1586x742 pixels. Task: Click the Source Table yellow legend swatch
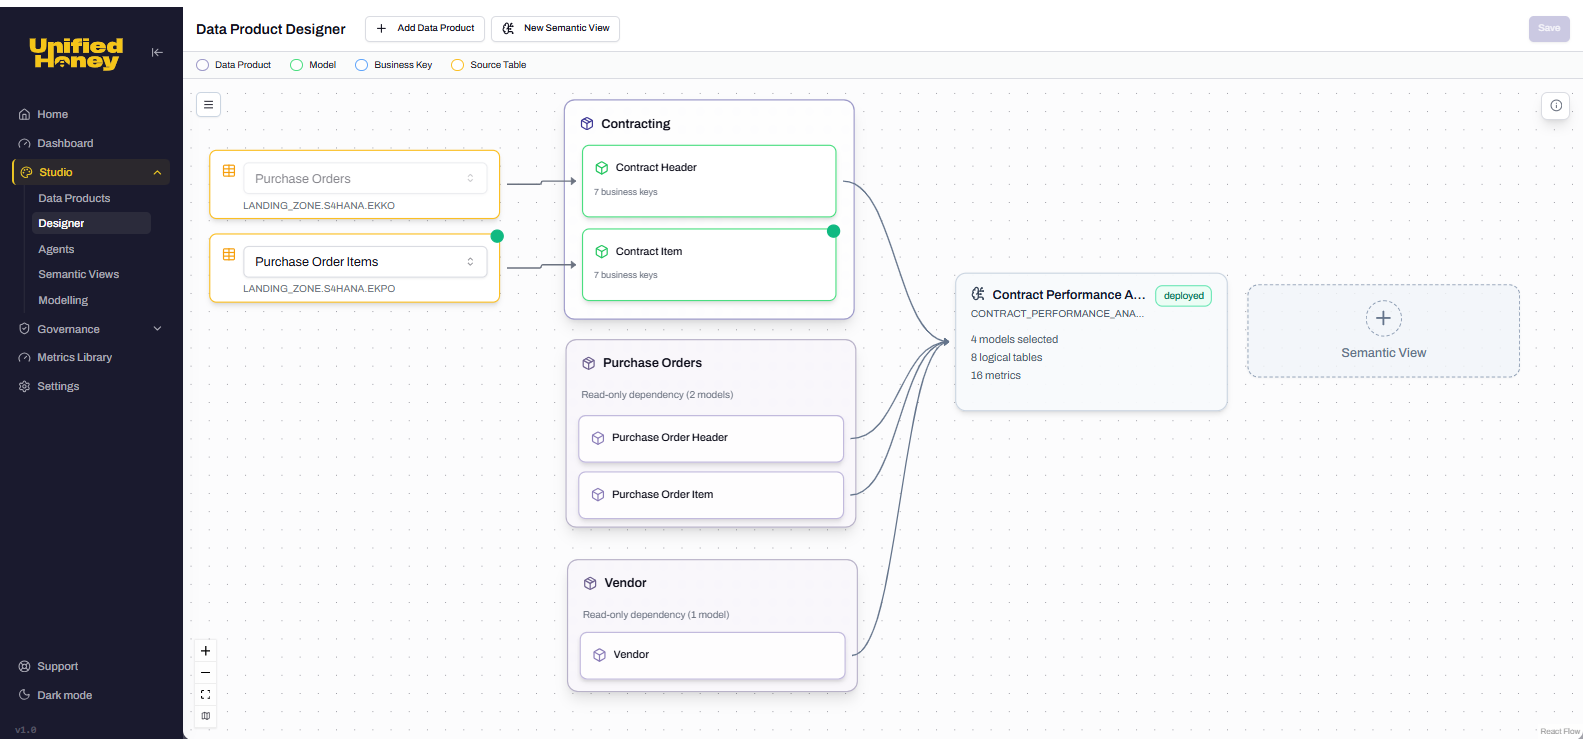[x=458, y=65]
